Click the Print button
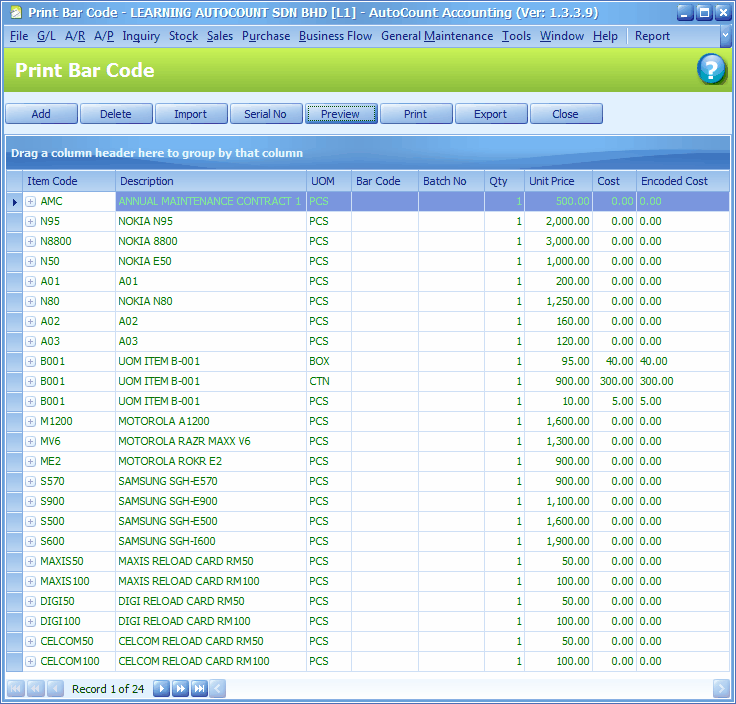The height and width of the screenshot is (704, 736). tap(416, 114)
